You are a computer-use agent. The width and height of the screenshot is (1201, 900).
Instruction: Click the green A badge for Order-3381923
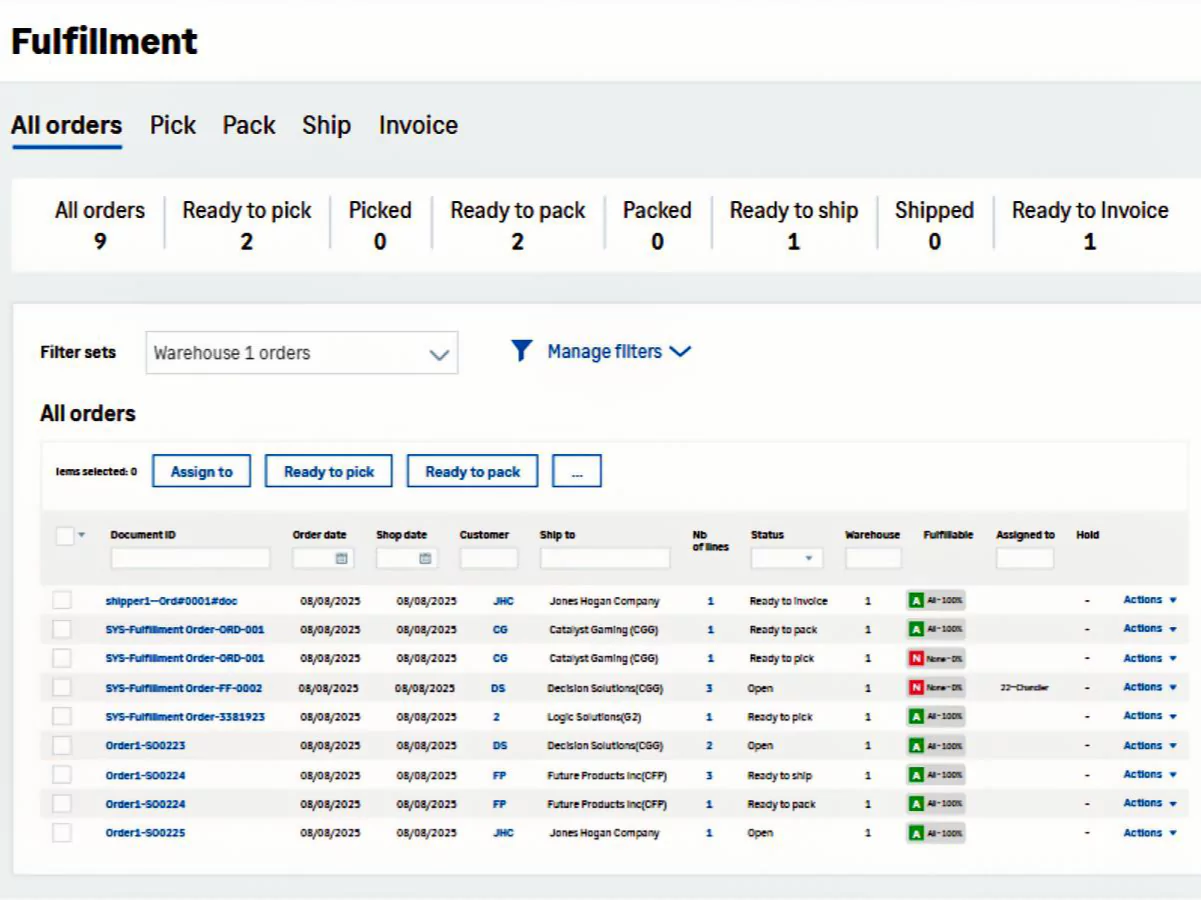(915, 717)
